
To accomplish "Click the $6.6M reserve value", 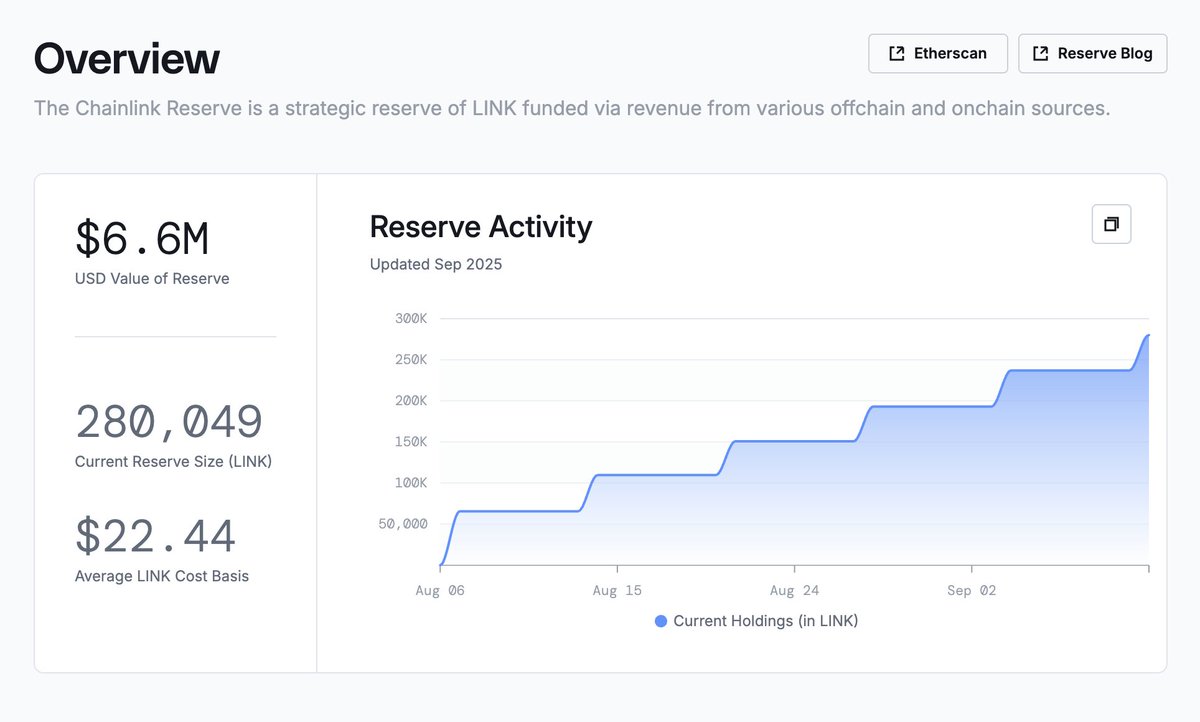I will (x=142, y=240).
